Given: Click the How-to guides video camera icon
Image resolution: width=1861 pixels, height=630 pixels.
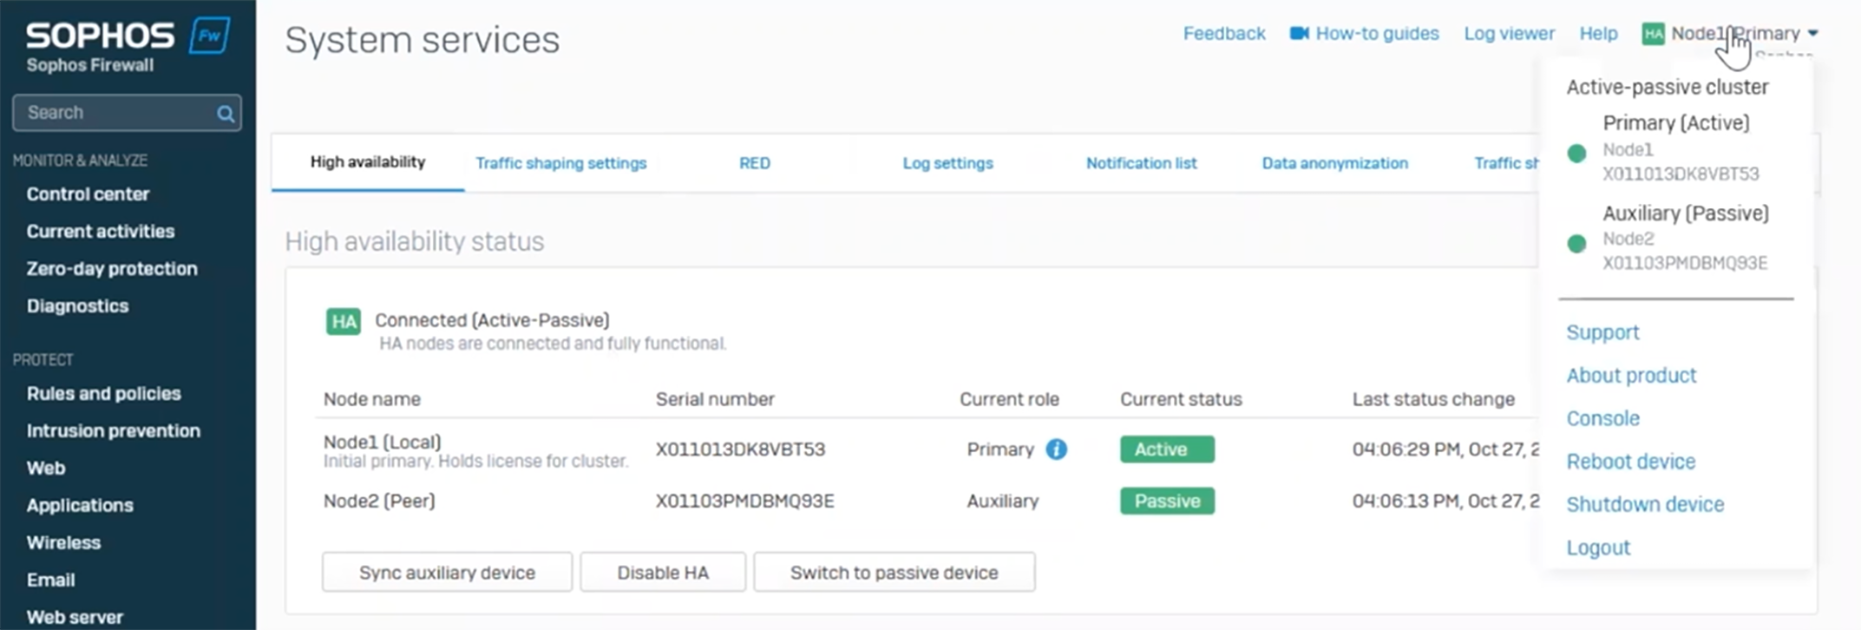Looking at the screenshot, I should [1299, 34].
